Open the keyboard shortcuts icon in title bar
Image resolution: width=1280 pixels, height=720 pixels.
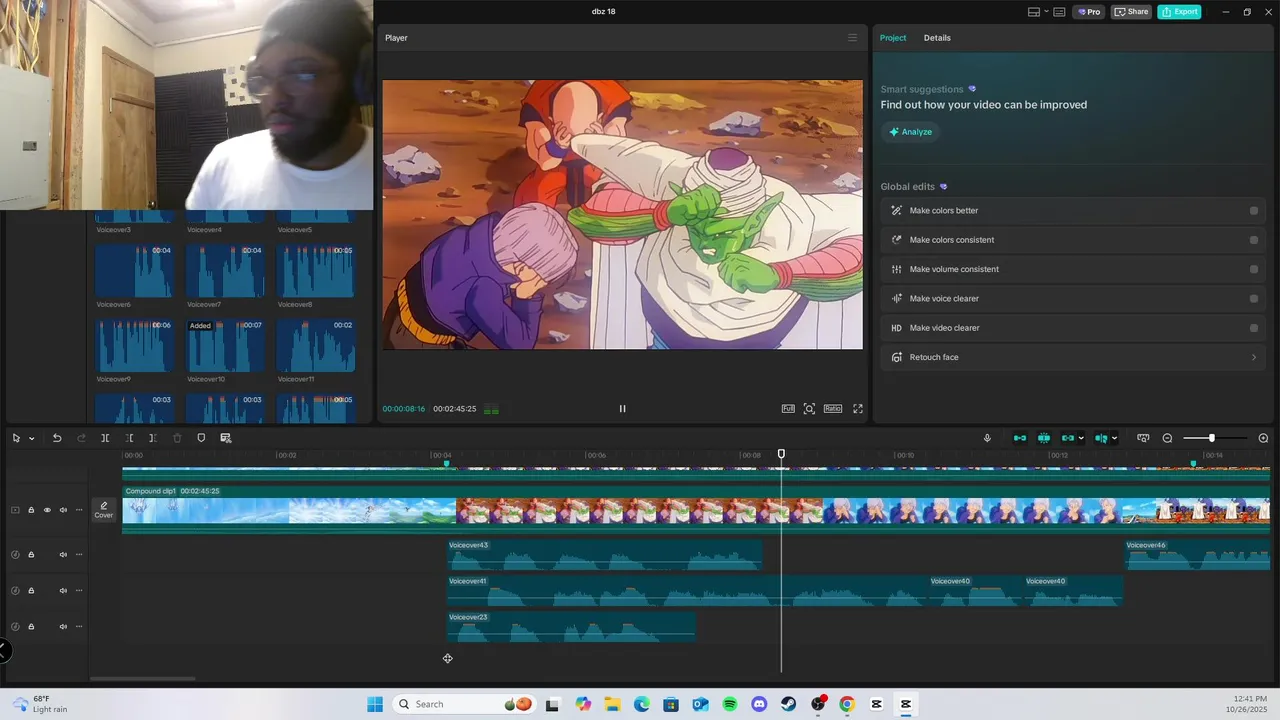click(1059, 12)
